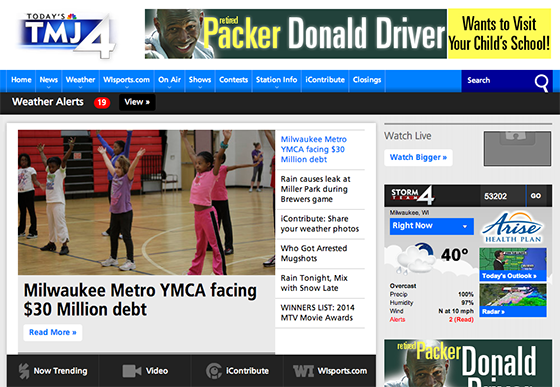Viewport: 560px width, 387px height.
Task: Open Who Got Arrested Mugshots story
Action: pyautogui.click(x=314, y=253)
